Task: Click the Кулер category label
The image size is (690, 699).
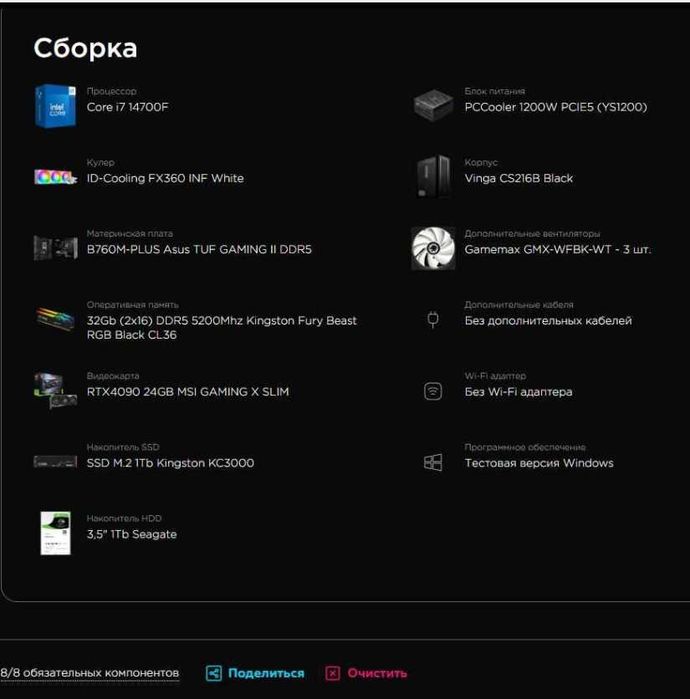Action: [100, 163]
